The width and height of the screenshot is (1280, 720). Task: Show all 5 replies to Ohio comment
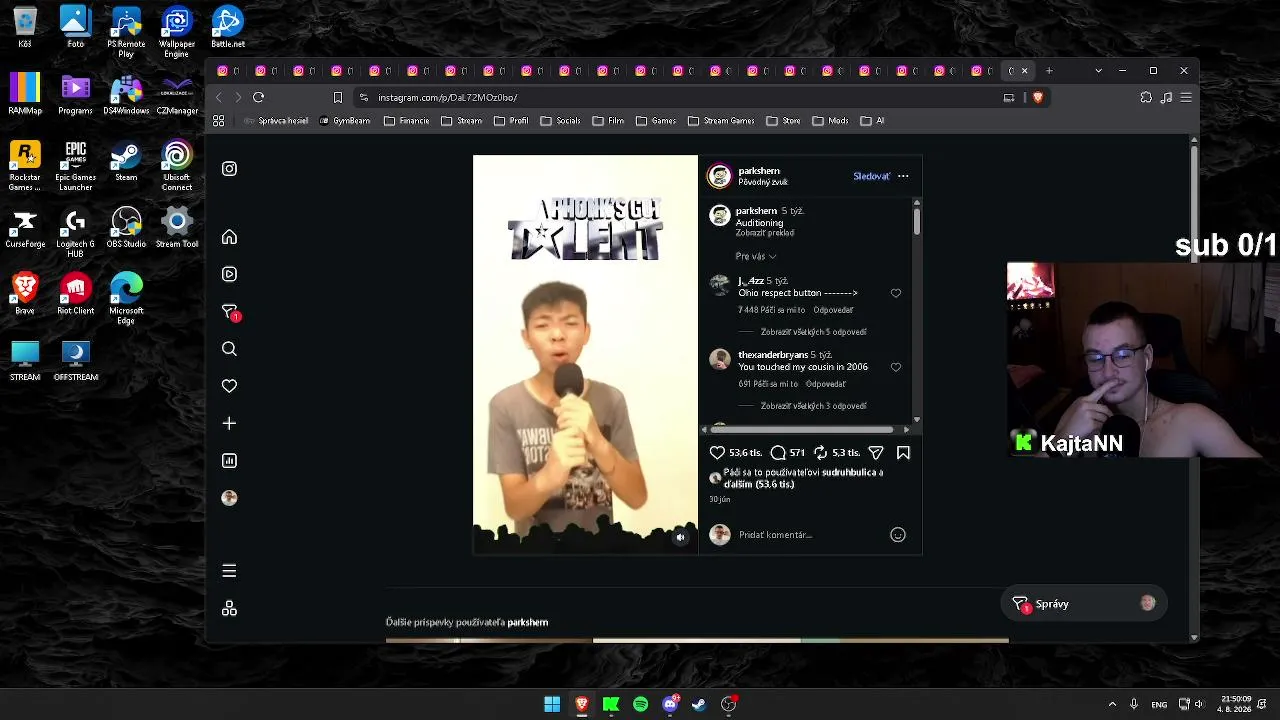[813, 332]
